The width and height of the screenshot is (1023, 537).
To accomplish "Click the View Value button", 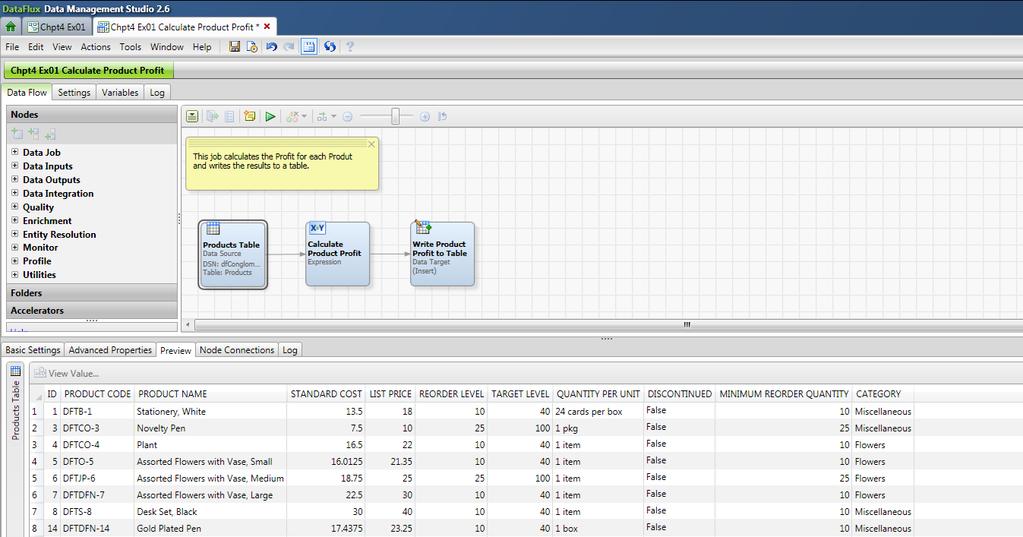I will pyautogui.click(x=67, y=373).
